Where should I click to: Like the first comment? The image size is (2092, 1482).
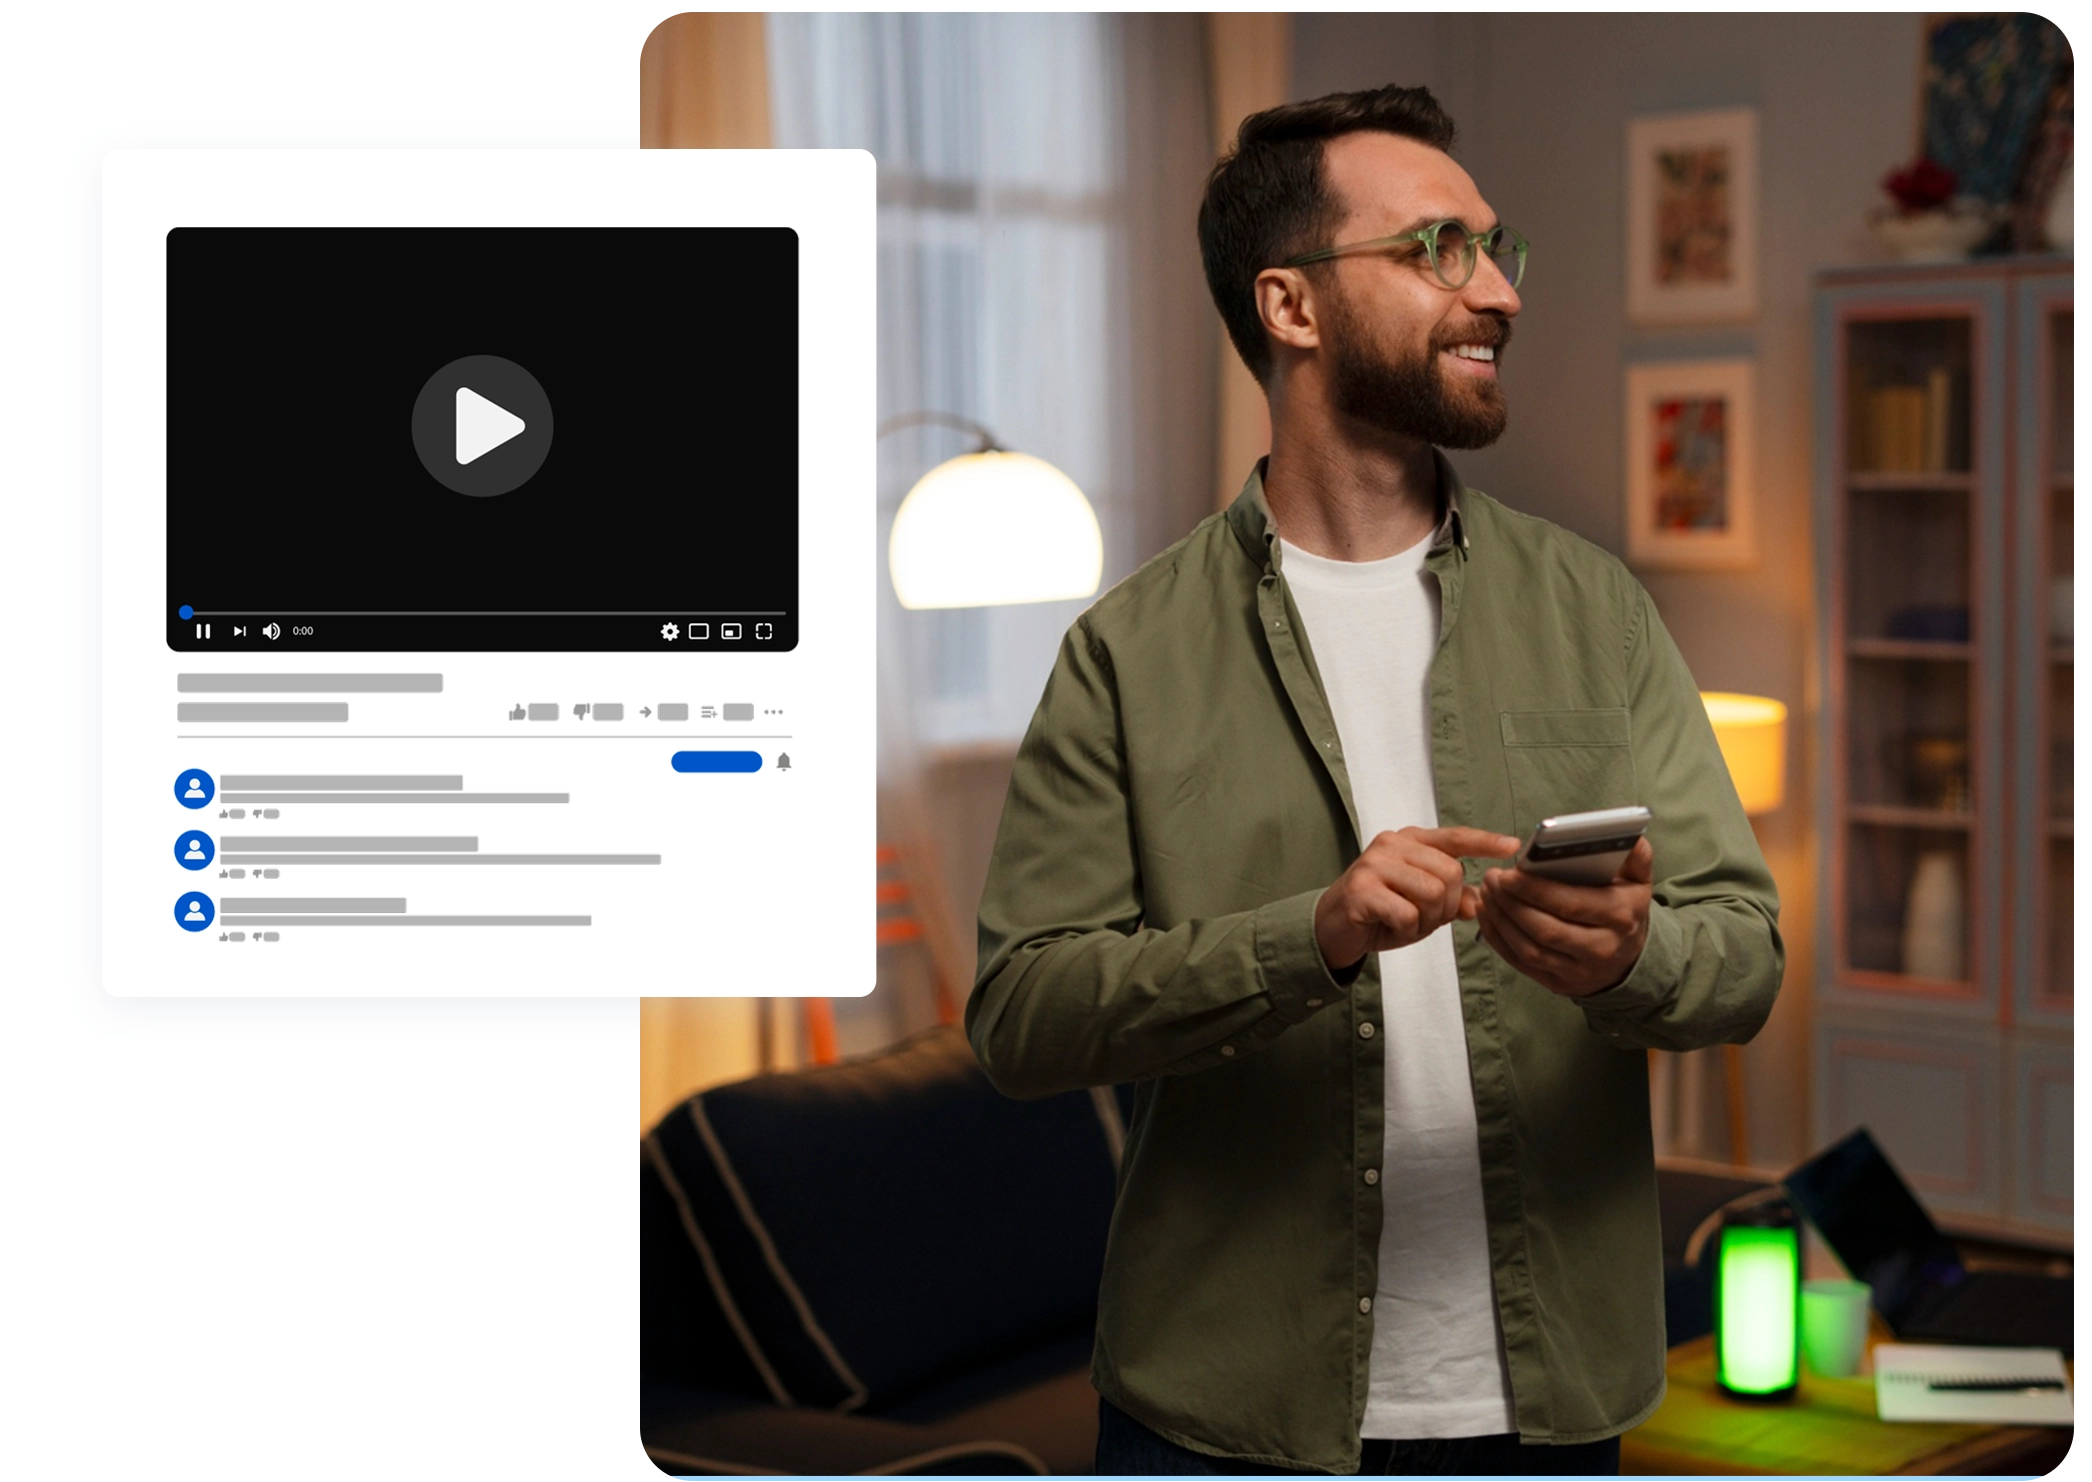pos(224,814)
